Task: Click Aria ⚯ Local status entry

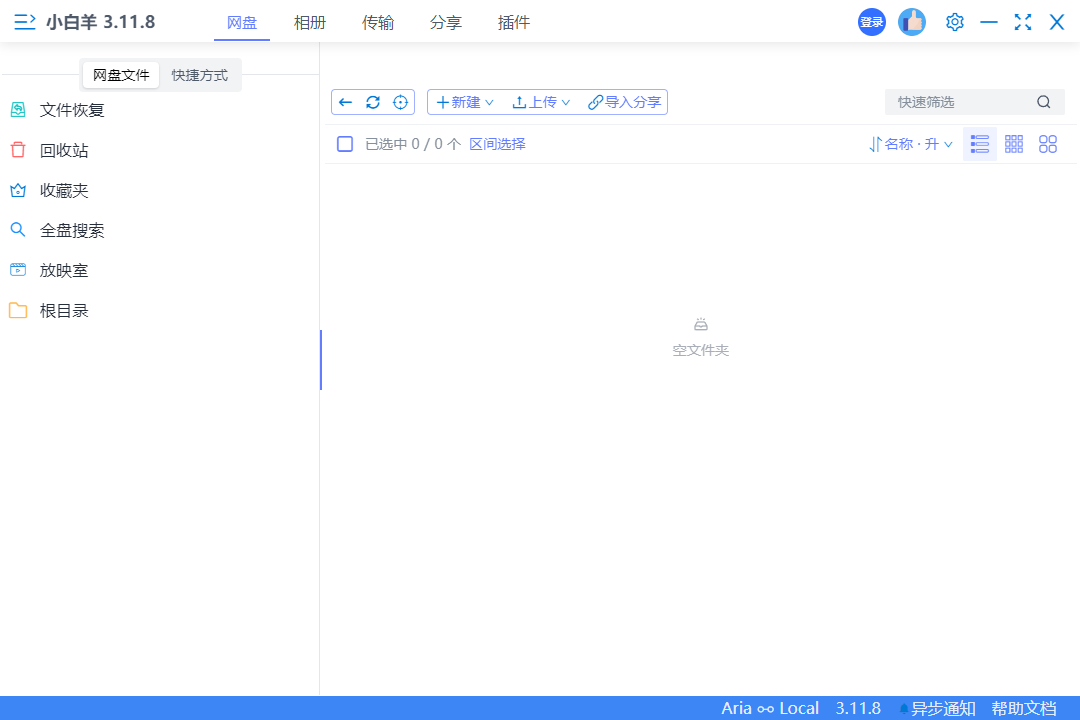Action: [x=770, y=708]
